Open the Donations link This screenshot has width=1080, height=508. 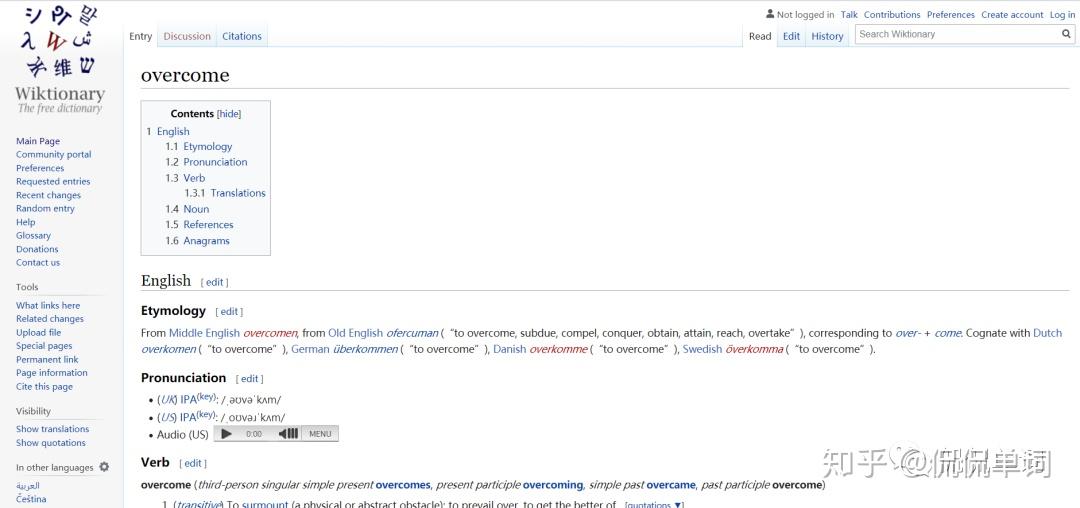[37, 249]
